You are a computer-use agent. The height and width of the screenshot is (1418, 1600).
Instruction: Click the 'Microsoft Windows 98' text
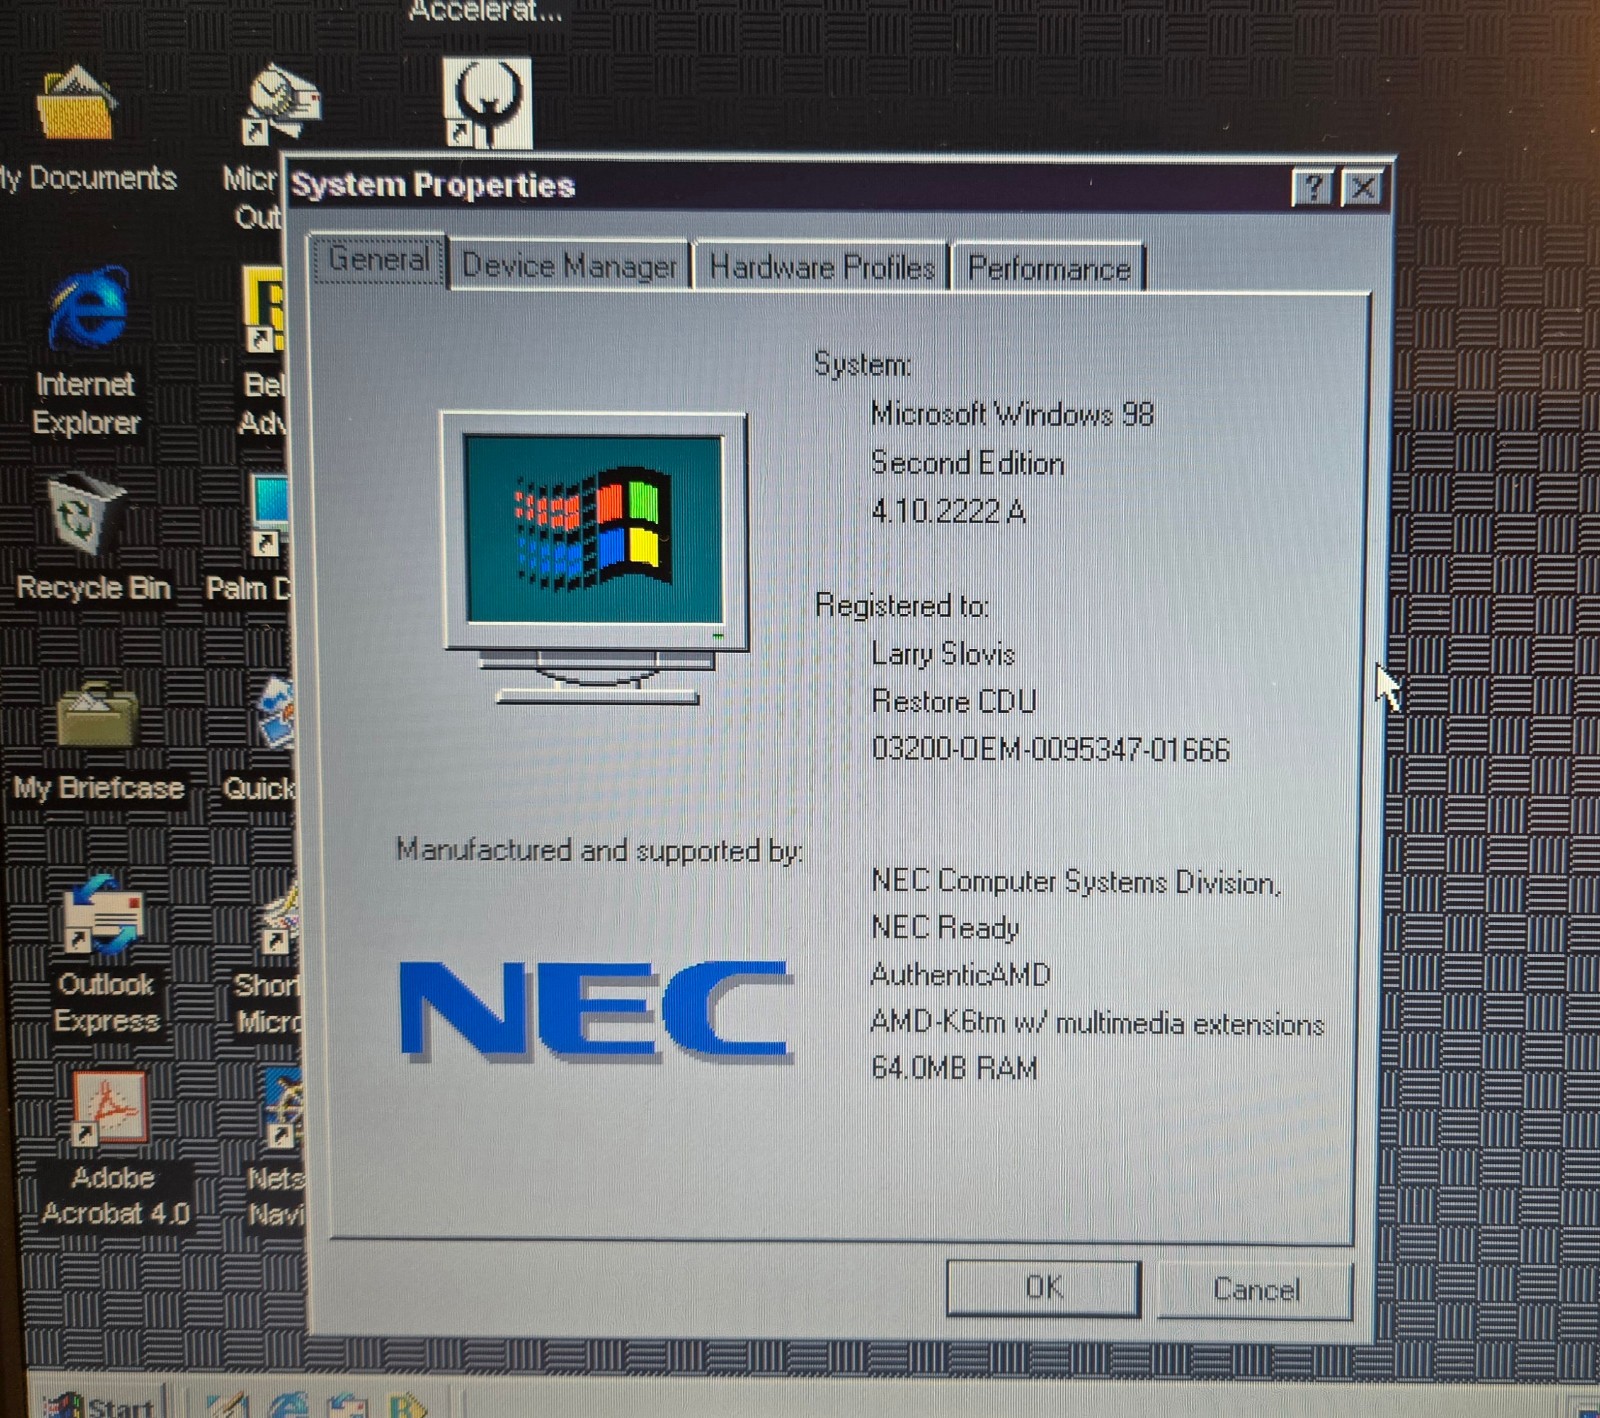1012,414
